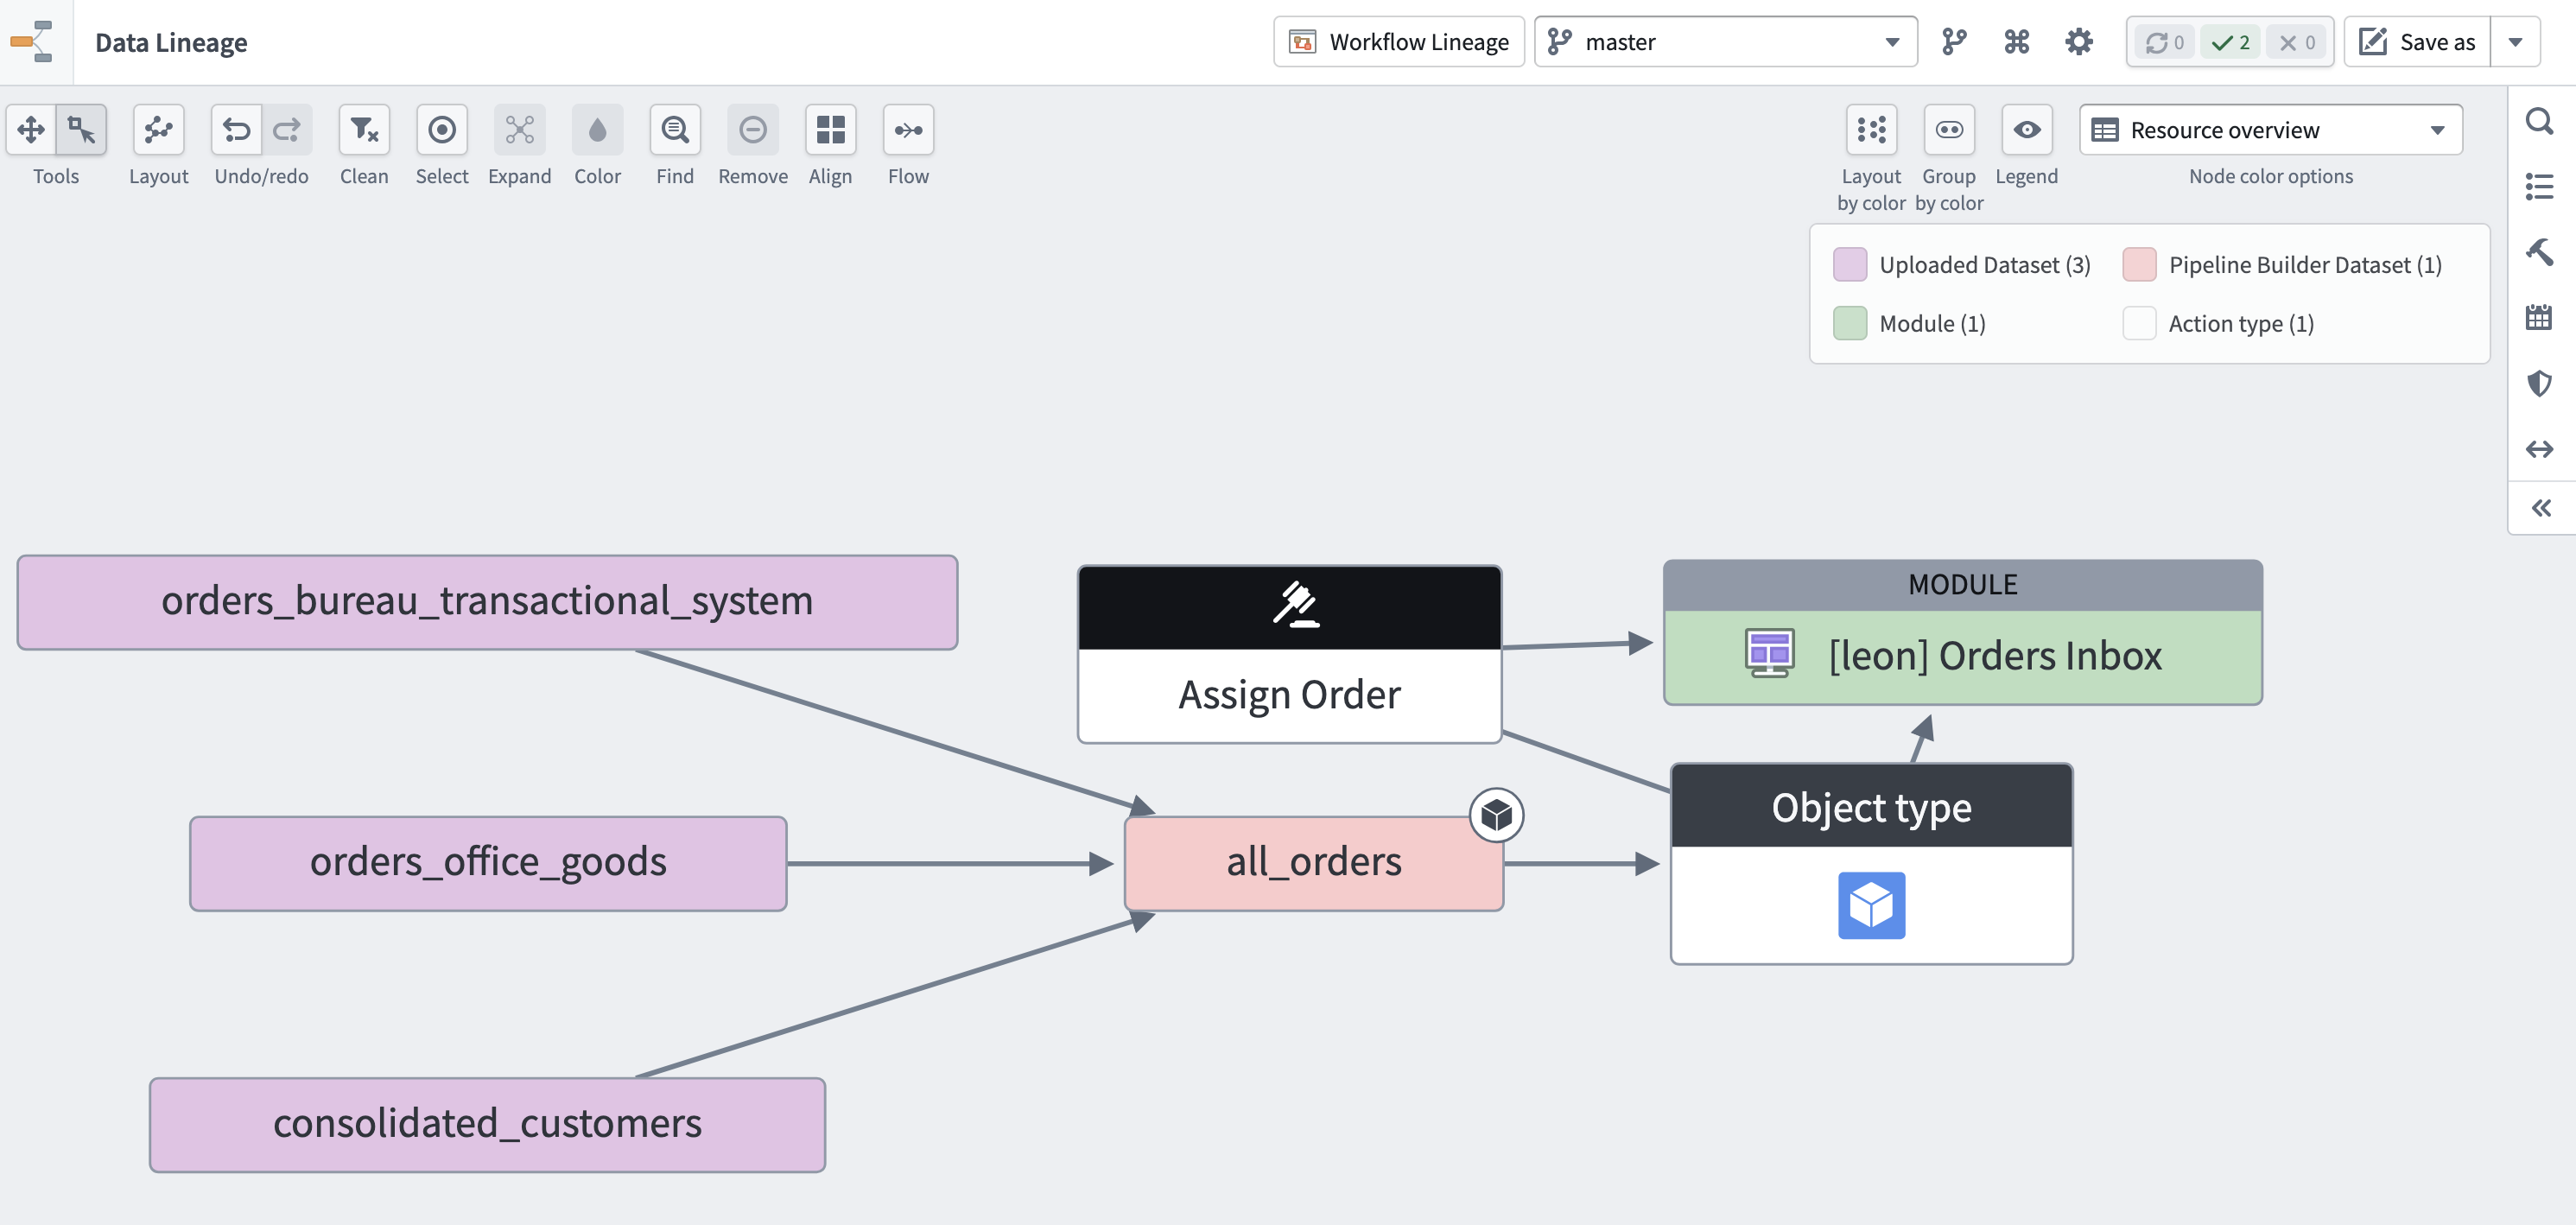The width and height of the screenshot is (2576, 1225).
Task: Click the Flow icon in toolbar
Action: click(908, 130)
